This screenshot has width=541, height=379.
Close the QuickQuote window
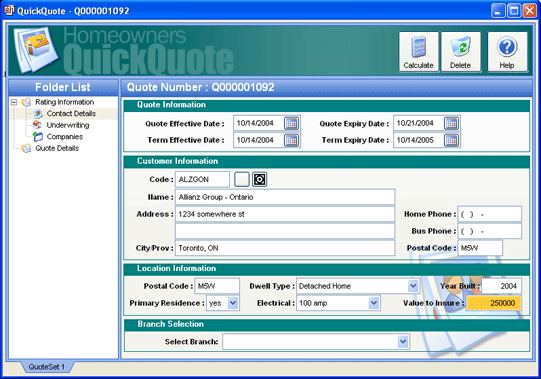coord(530,11)
